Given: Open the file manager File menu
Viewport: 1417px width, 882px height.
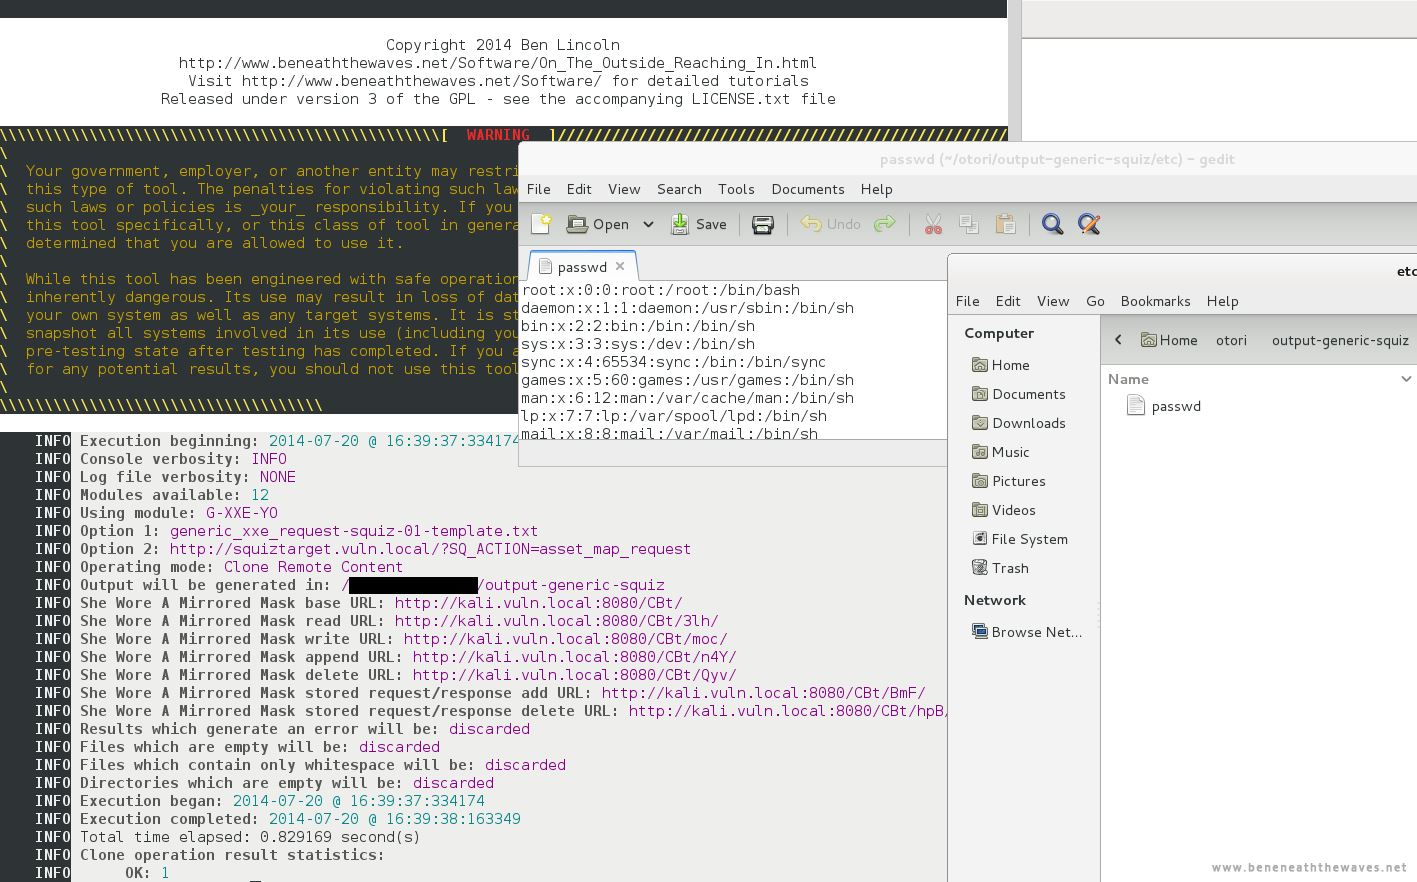Looking at the screenshot, I should tap(967, 301).
